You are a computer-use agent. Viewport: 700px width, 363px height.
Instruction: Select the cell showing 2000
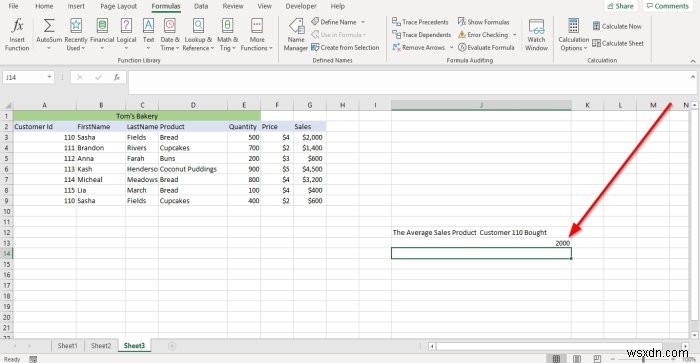[481, 243]
